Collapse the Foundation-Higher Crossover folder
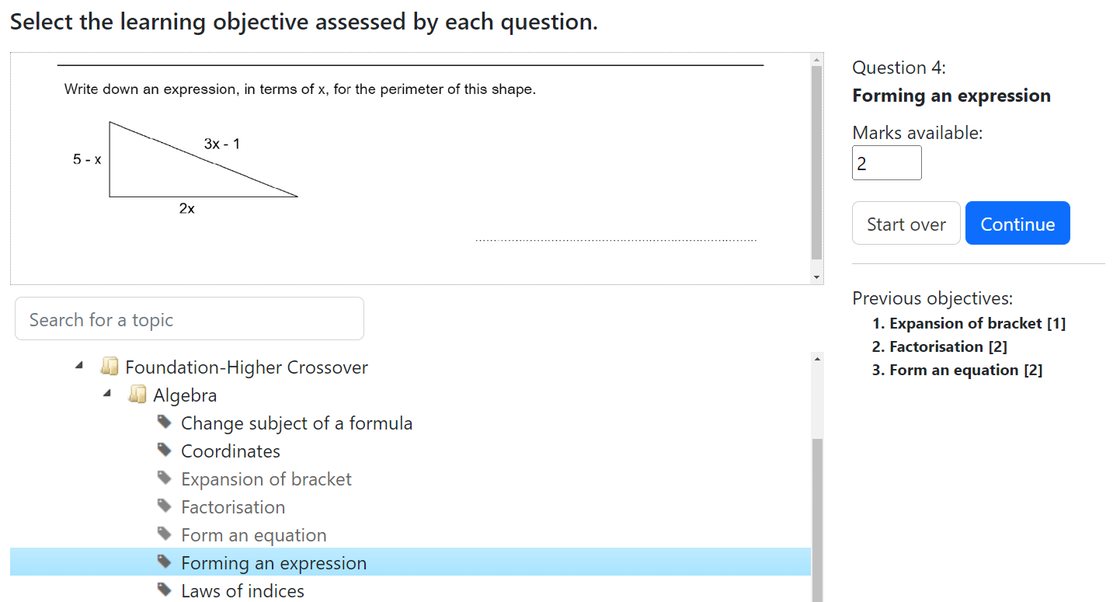The height and width of the screenshot is (602, 1120). click(79, 366)
